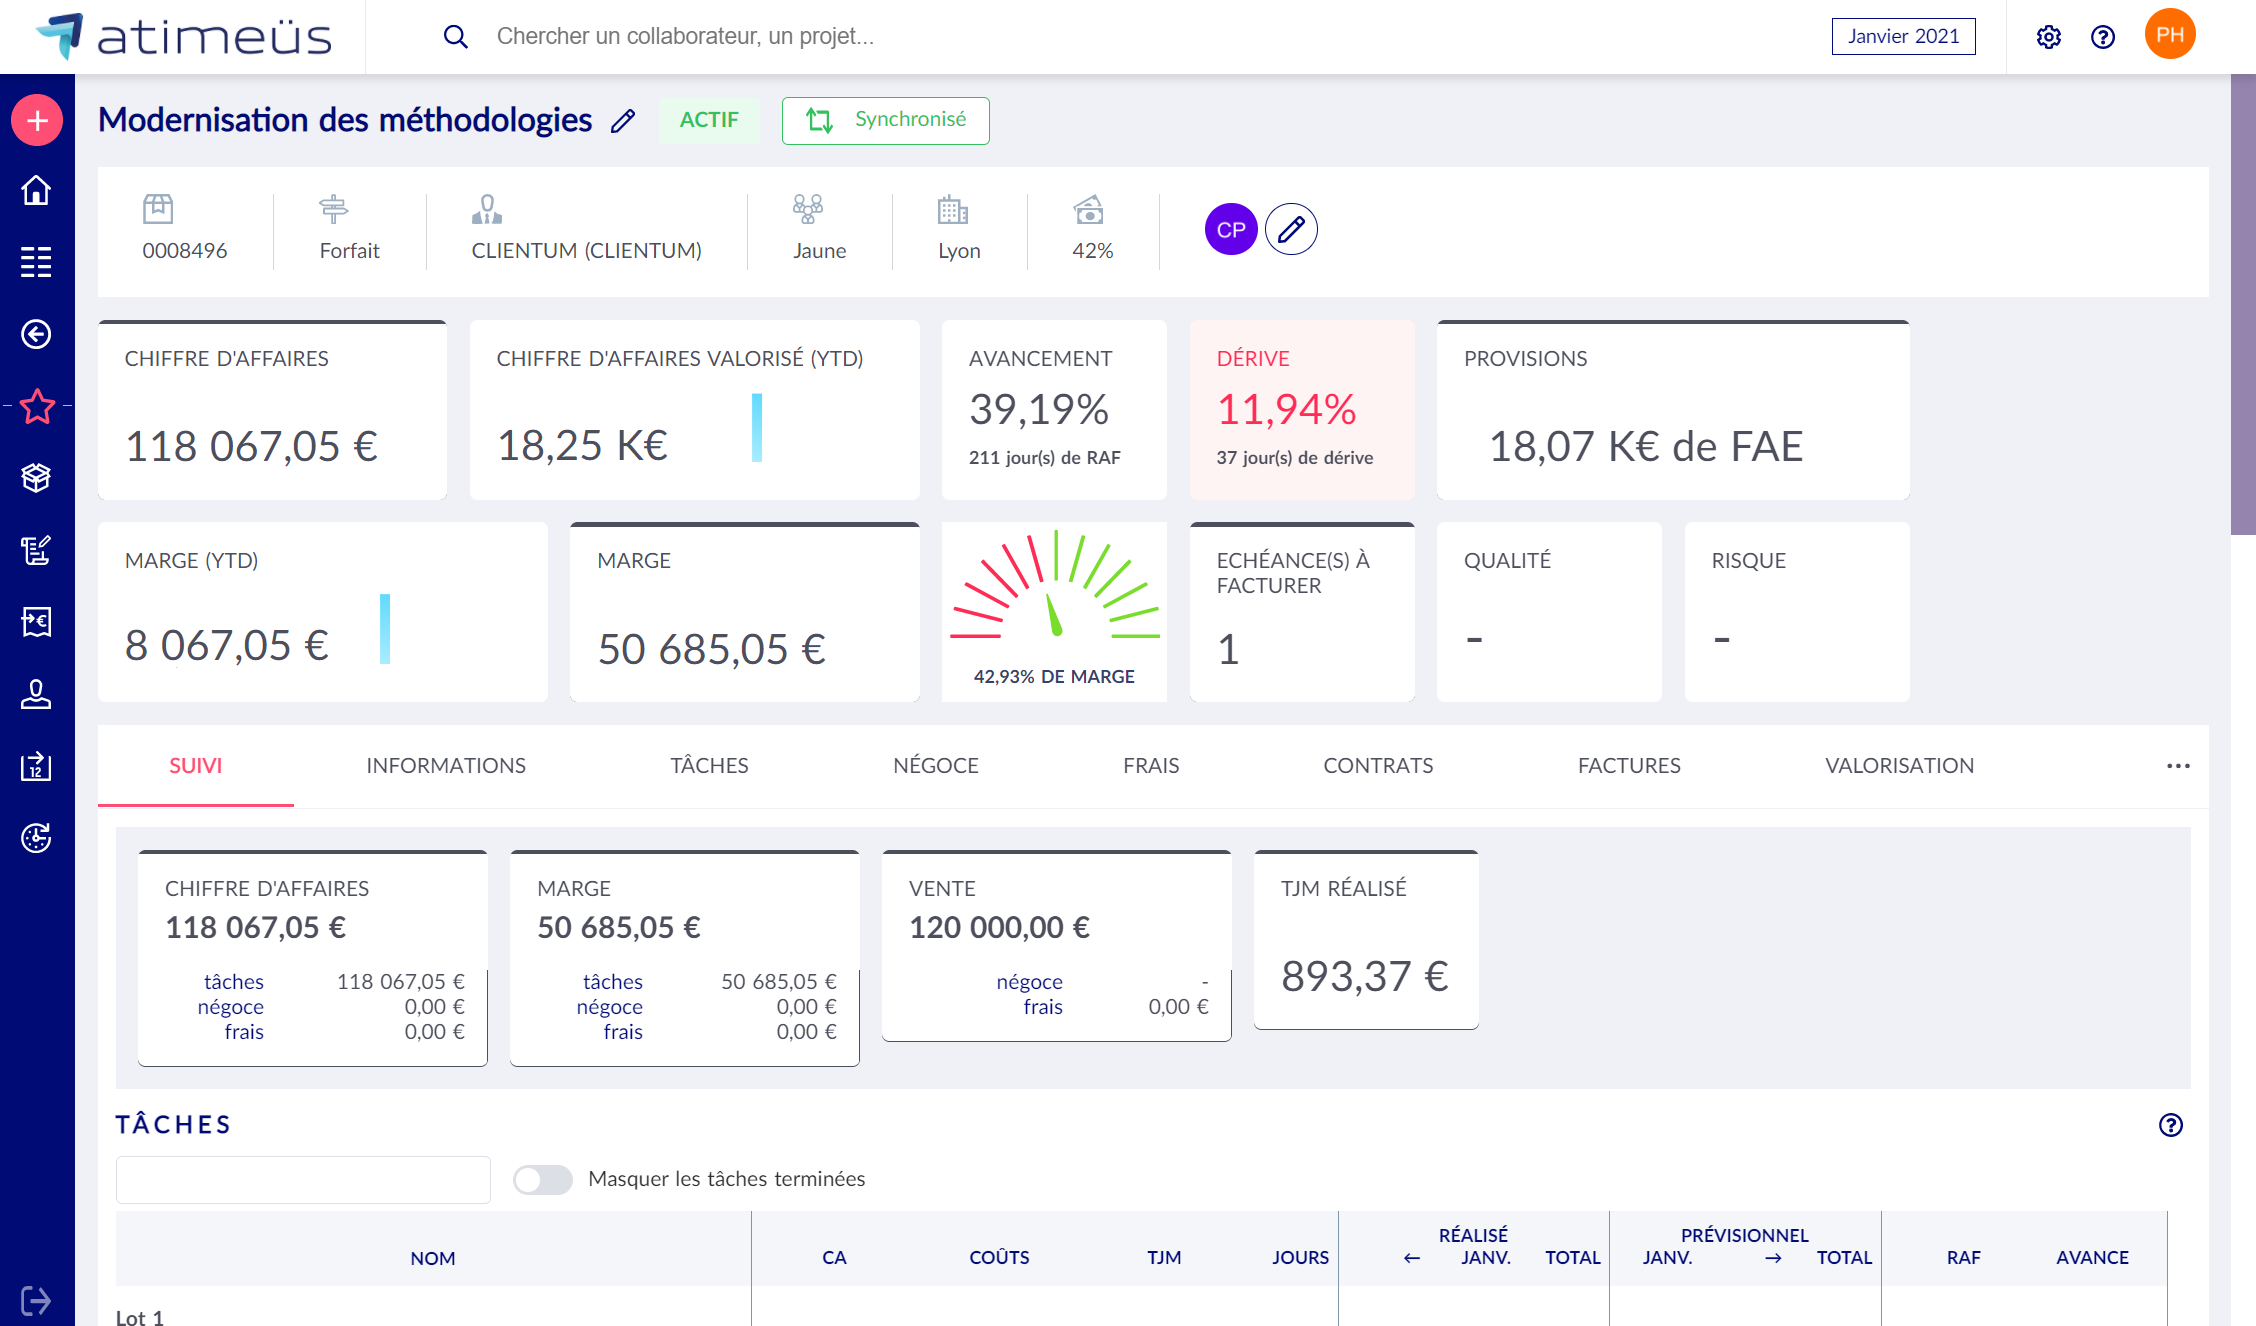Open the Janvier 2021 period selector

tap(1903, 37)
